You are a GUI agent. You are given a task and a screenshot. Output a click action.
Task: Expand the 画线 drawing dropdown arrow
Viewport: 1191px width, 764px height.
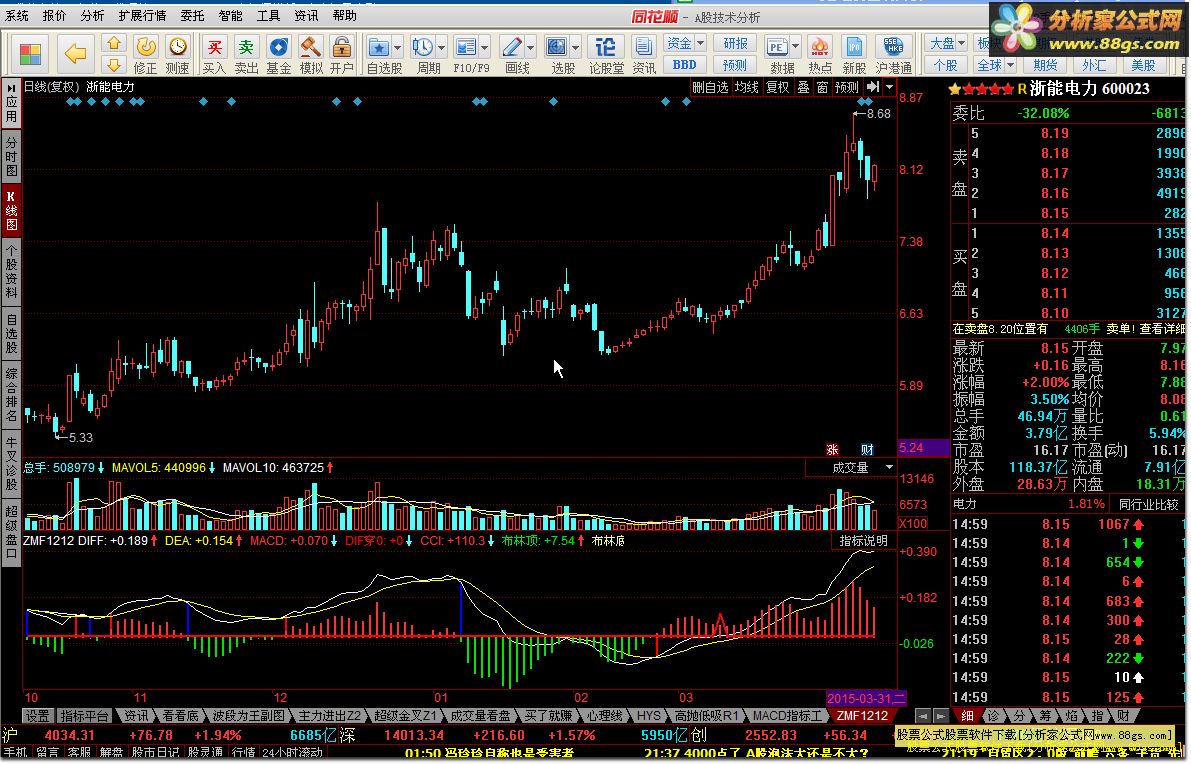(x=531, y=48)
